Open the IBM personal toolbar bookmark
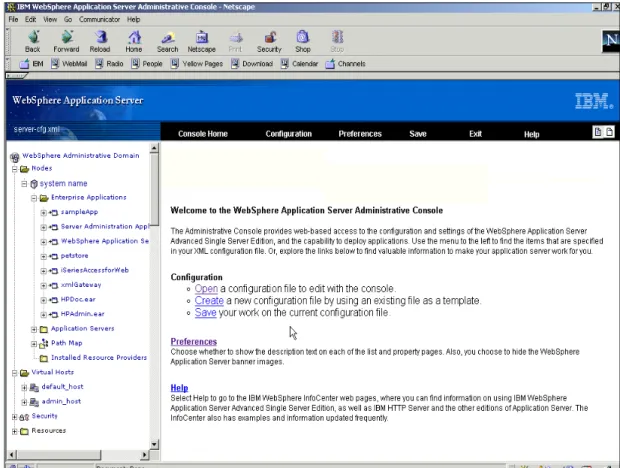This screenshot has width=620, height=468. [32, 64]
